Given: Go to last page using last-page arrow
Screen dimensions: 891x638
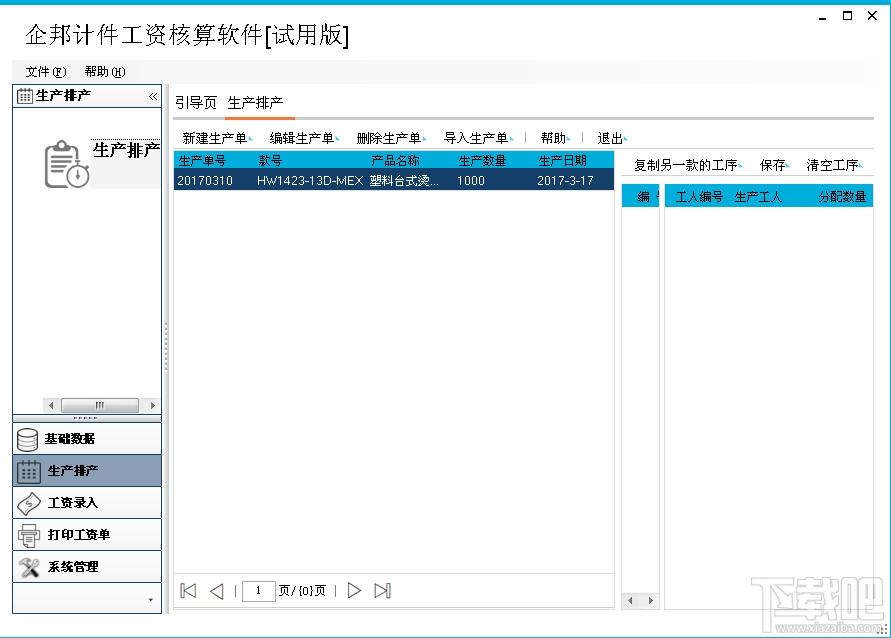Looking at the screenshot, I should point(382,590).
